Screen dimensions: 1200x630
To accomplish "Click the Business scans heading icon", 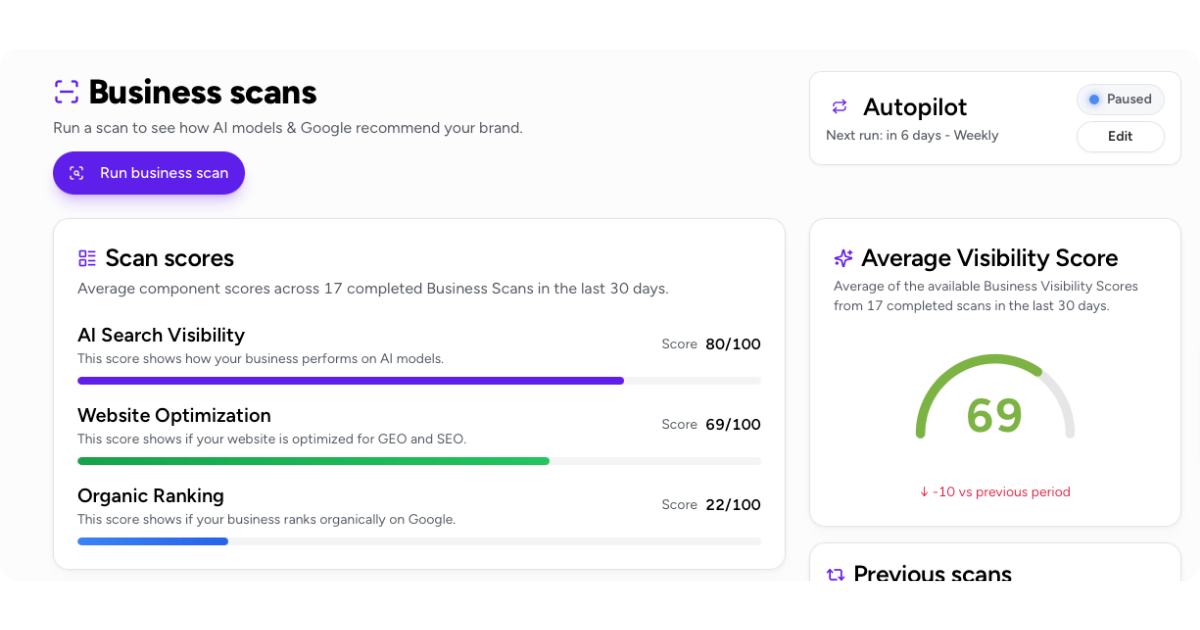I will point(66,92).
